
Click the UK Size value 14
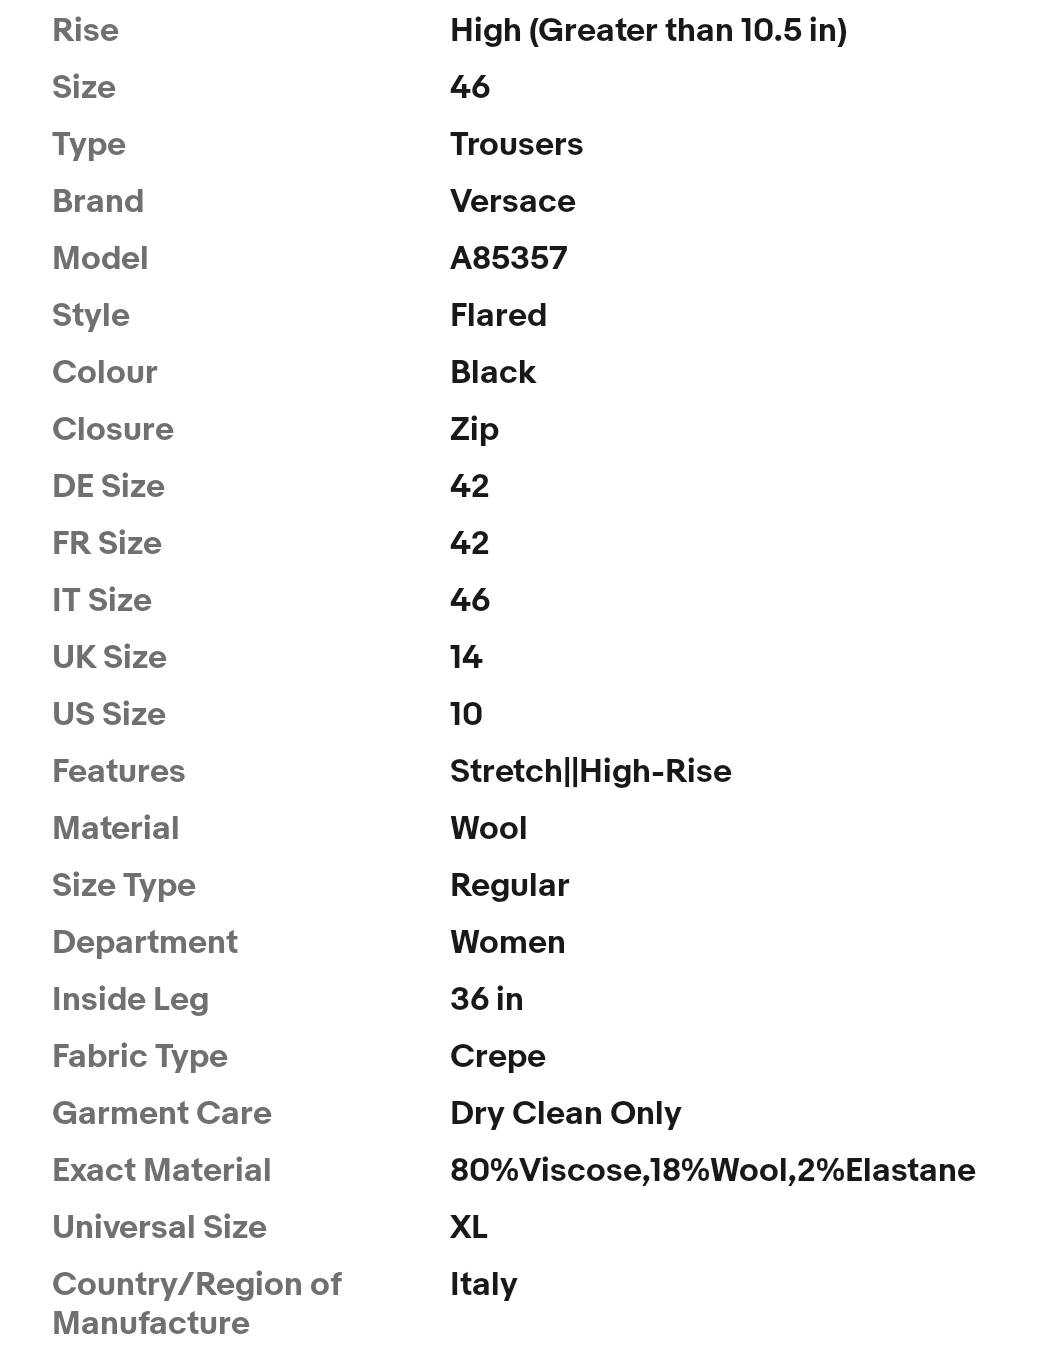click(x=466, y=657)
